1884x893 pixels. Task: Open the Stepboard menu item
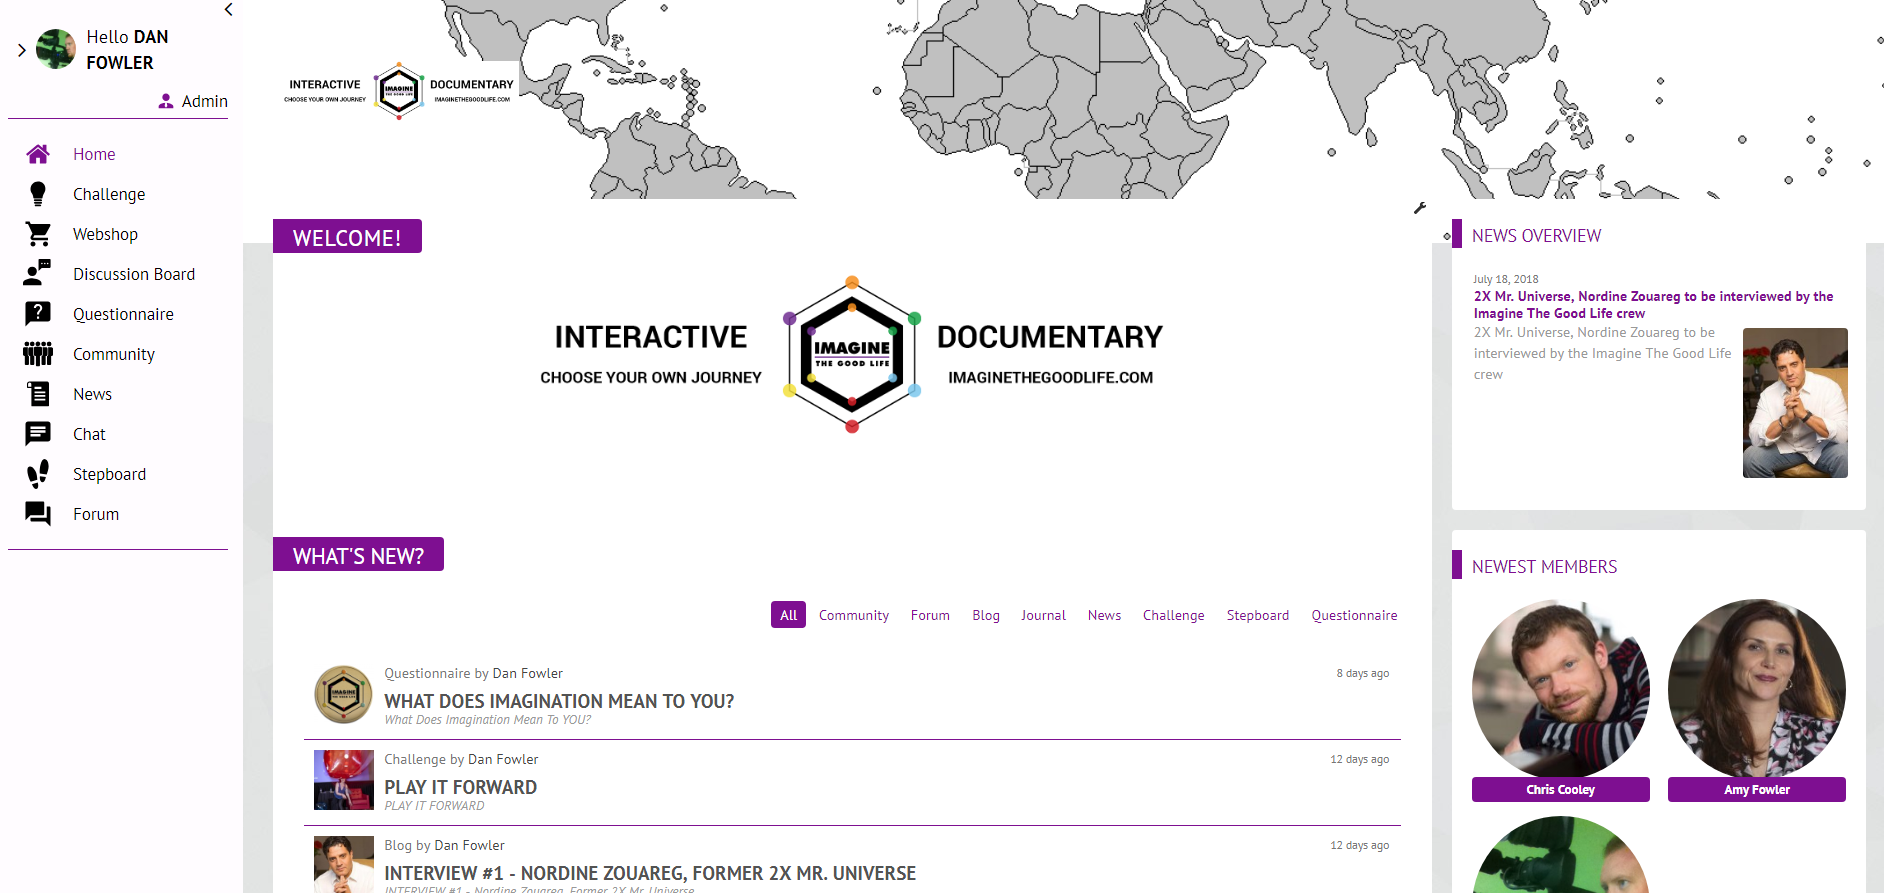[x=109, y=474]
